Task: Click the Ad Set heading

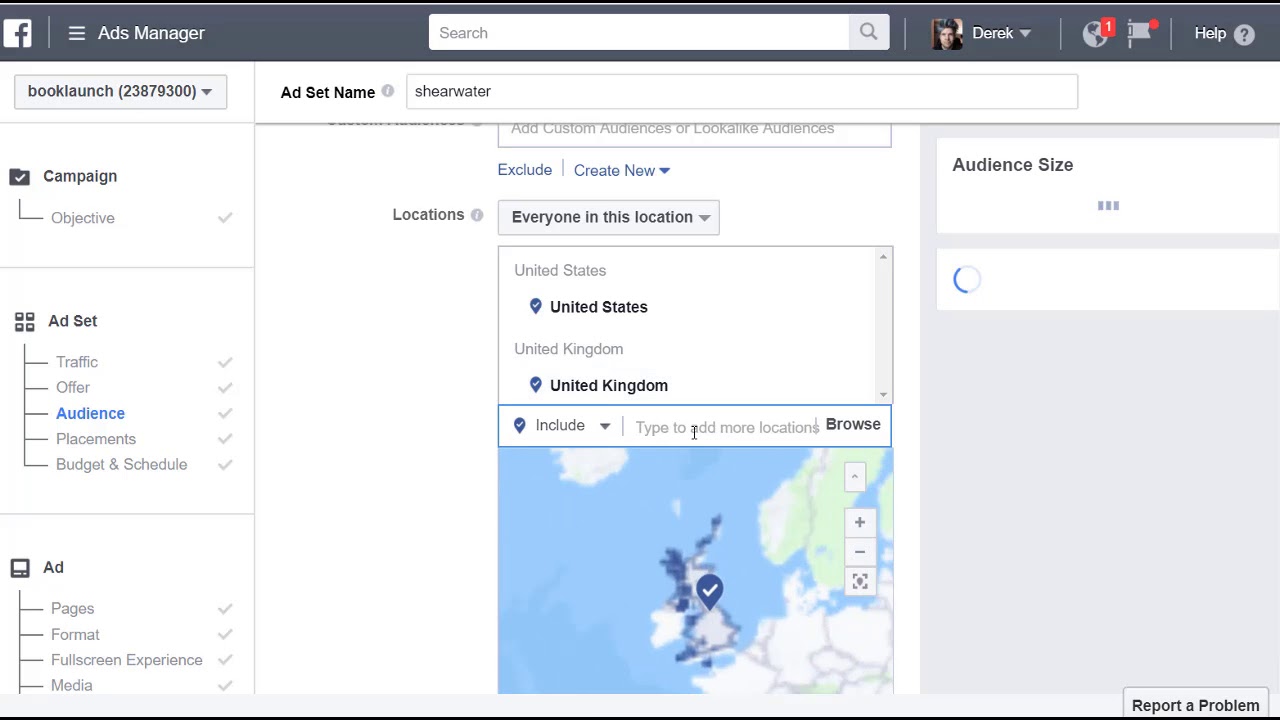Action: [x=73, y=321]
